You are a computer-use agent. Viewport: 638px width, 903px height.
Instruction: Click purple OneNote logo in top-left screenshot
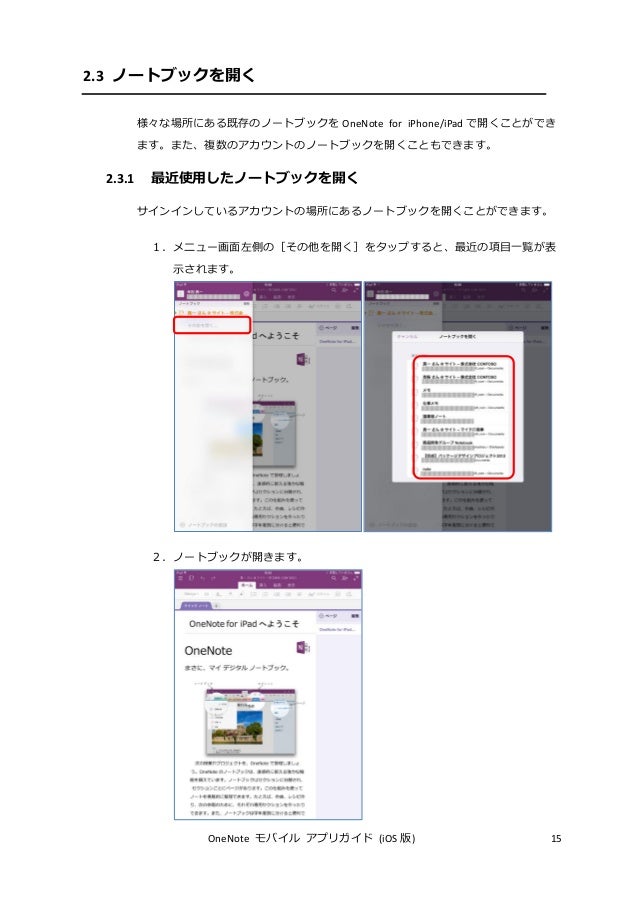[x=303, y=359]
